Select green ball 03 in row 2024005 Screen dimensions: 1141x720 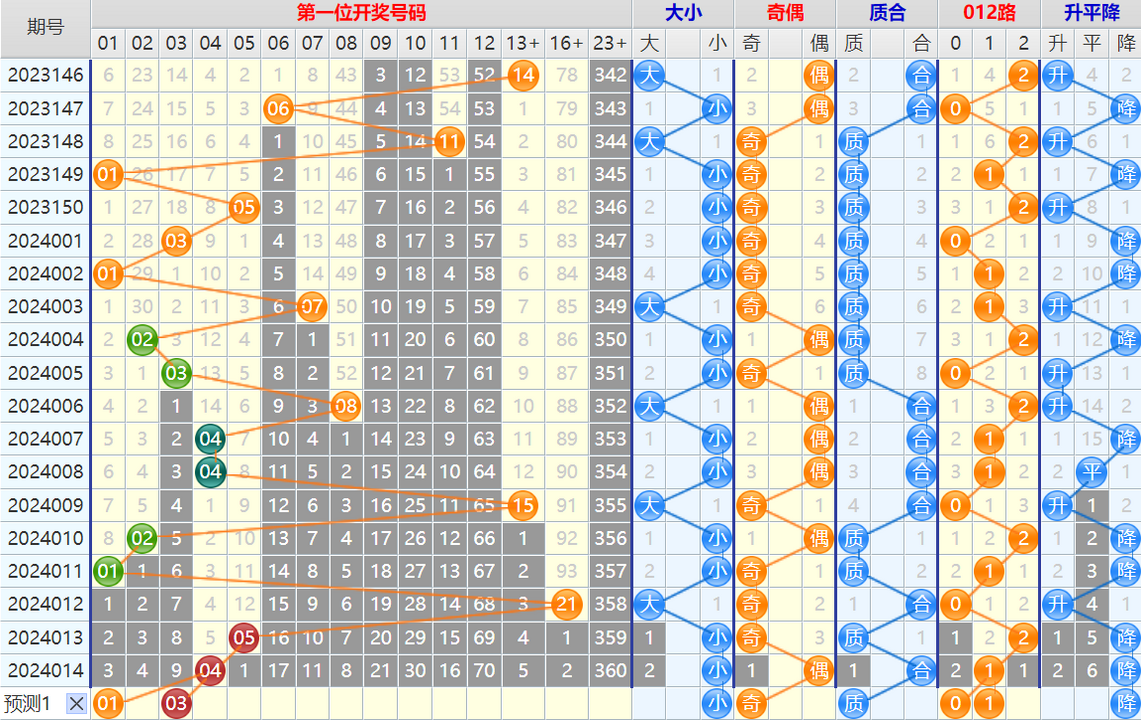click(x=176, y=373)
